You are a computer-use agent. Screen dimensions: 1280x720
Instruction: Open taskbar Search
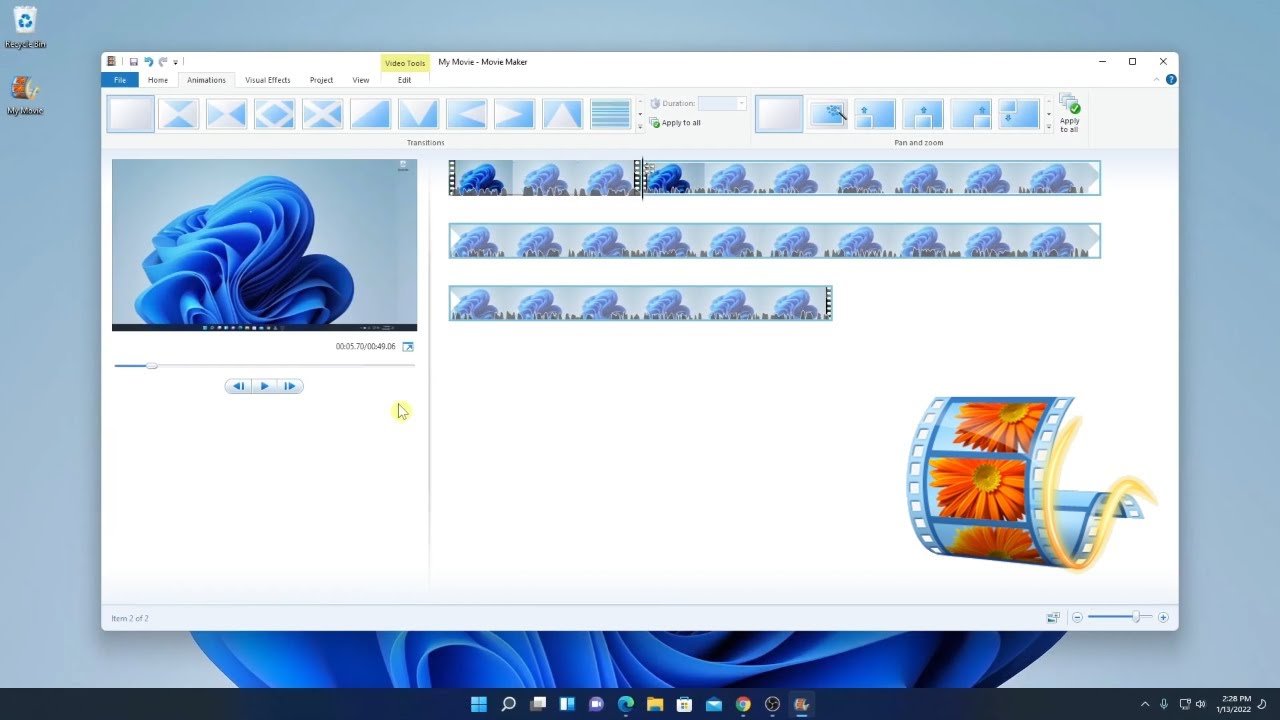508,704
